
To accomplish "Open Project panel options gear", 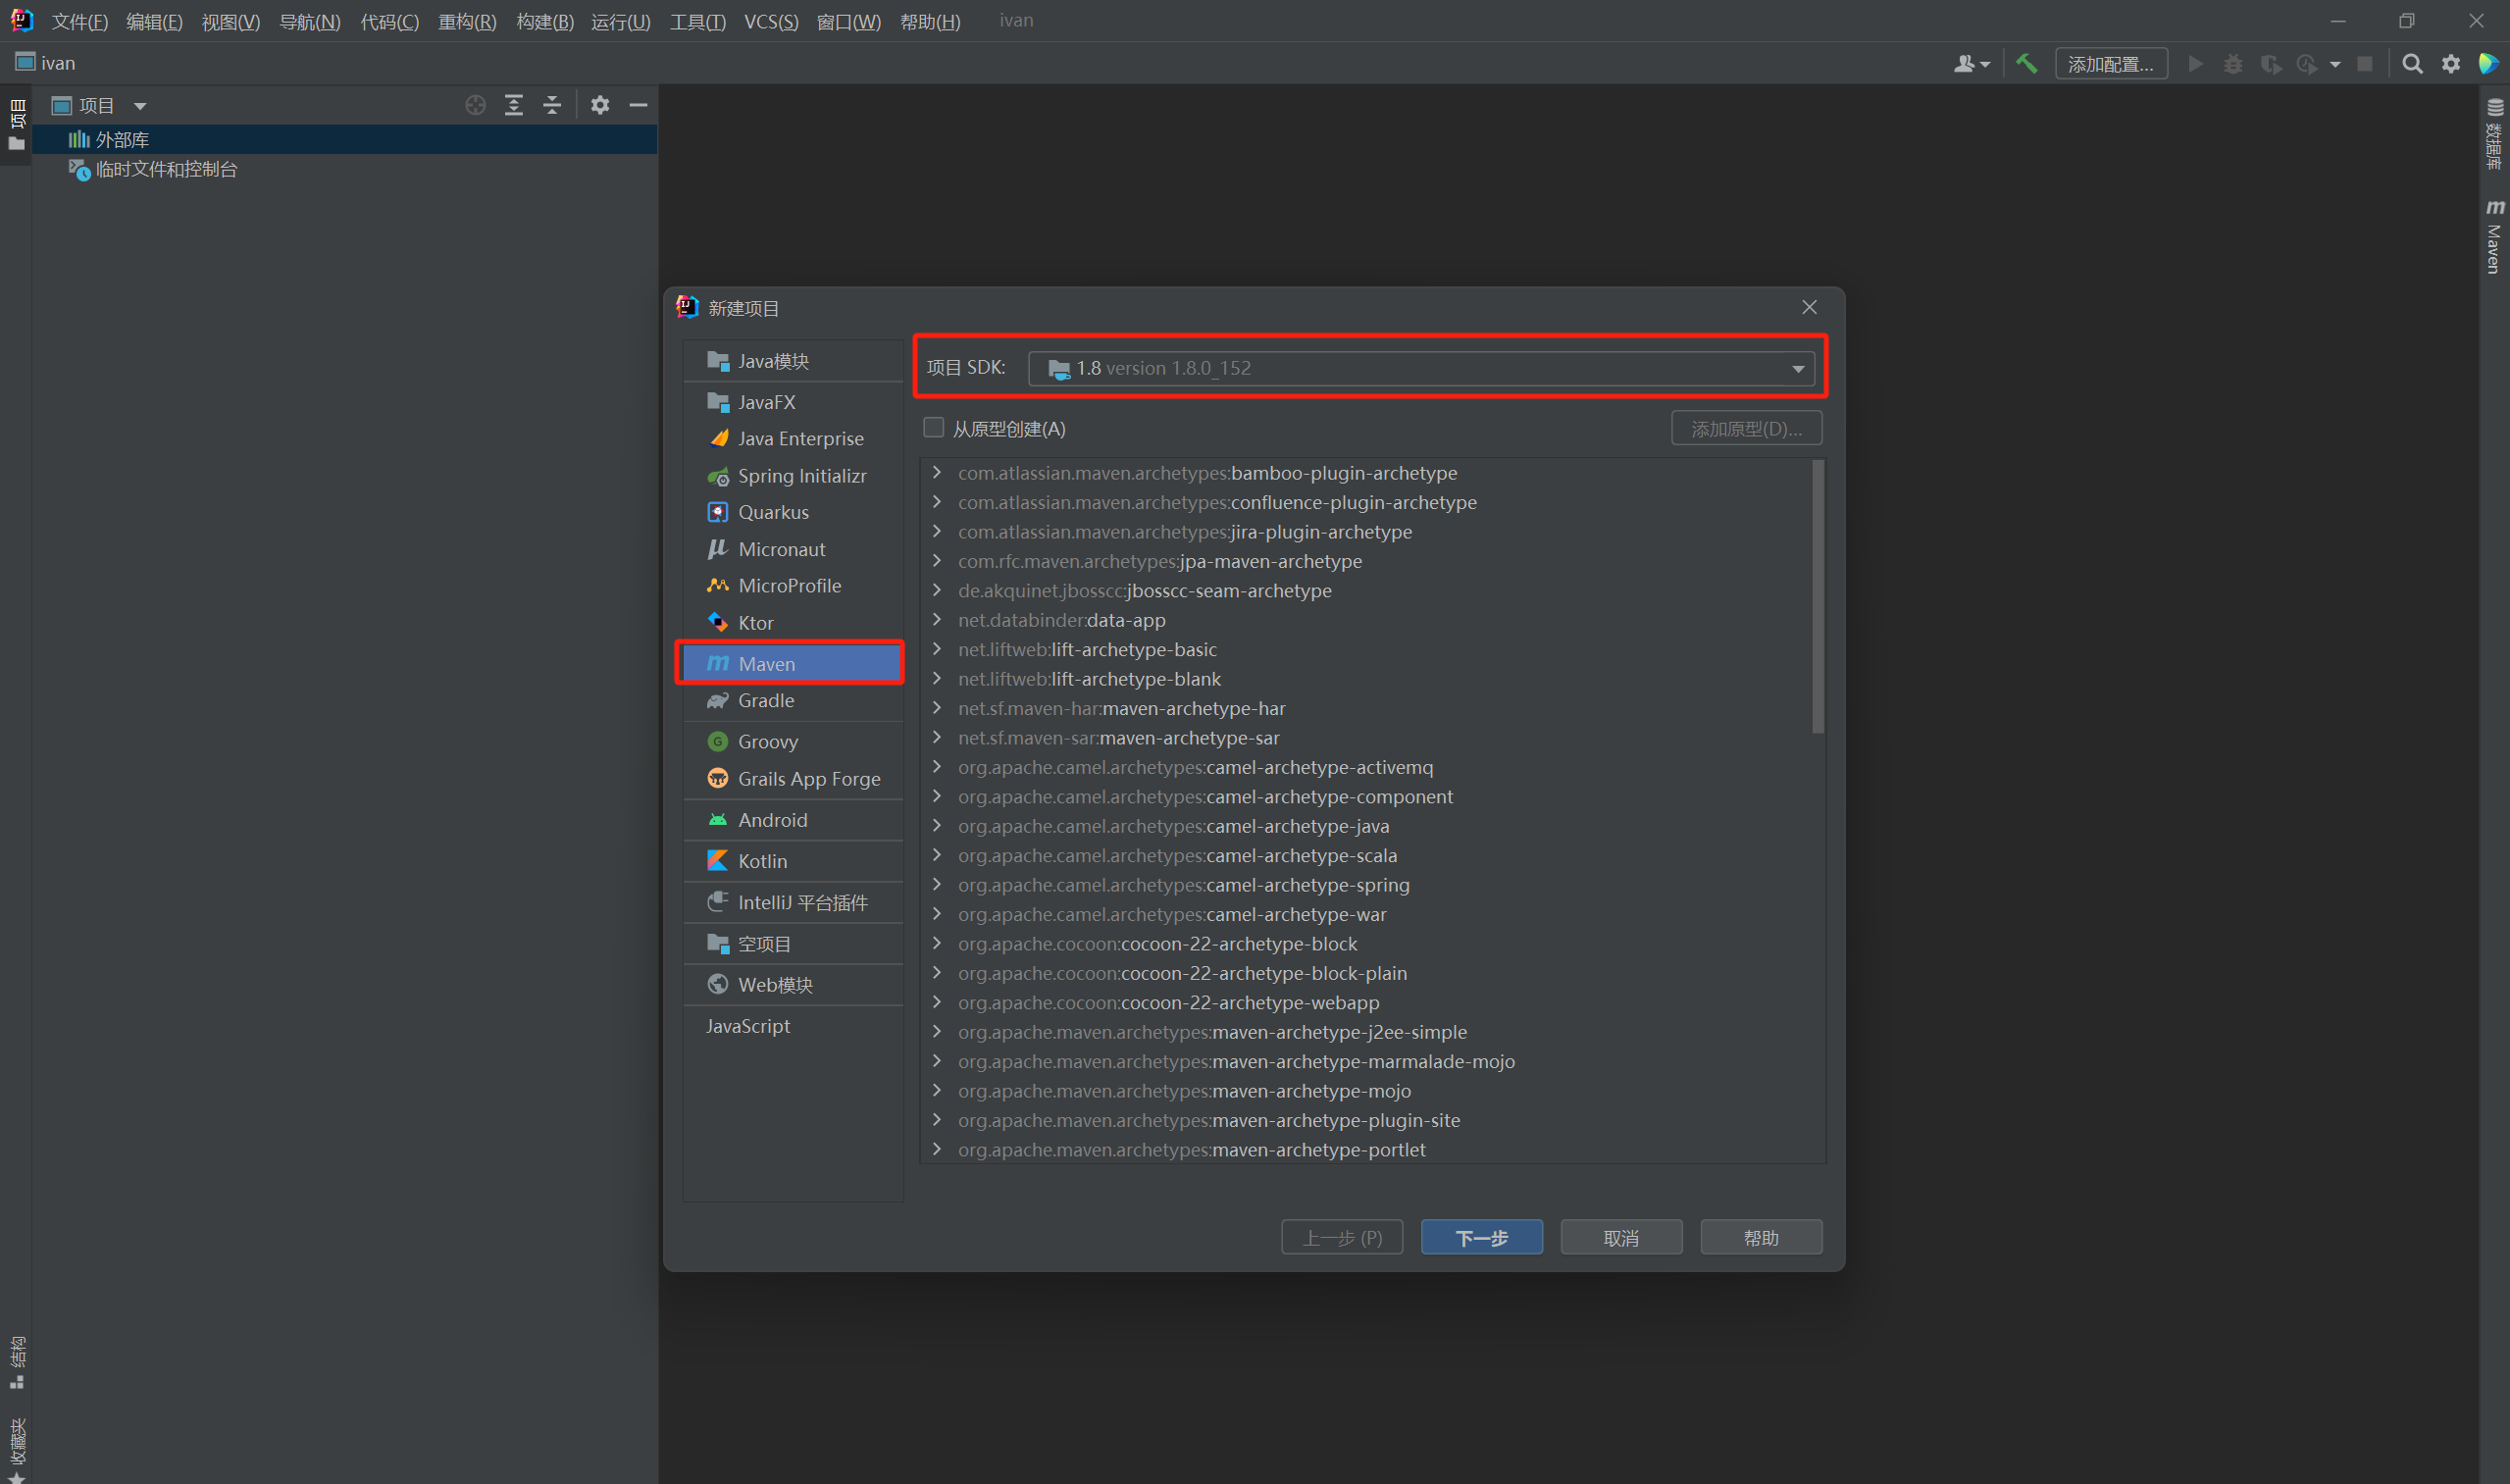I will tap(600, 105).
